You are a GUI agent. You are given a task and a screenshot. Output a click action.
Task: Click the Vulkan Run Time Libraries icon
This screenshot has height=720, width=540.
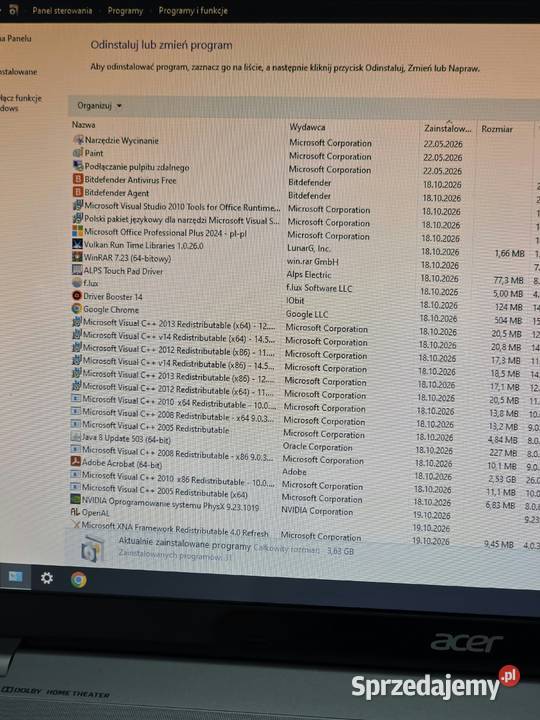point(78,244)
